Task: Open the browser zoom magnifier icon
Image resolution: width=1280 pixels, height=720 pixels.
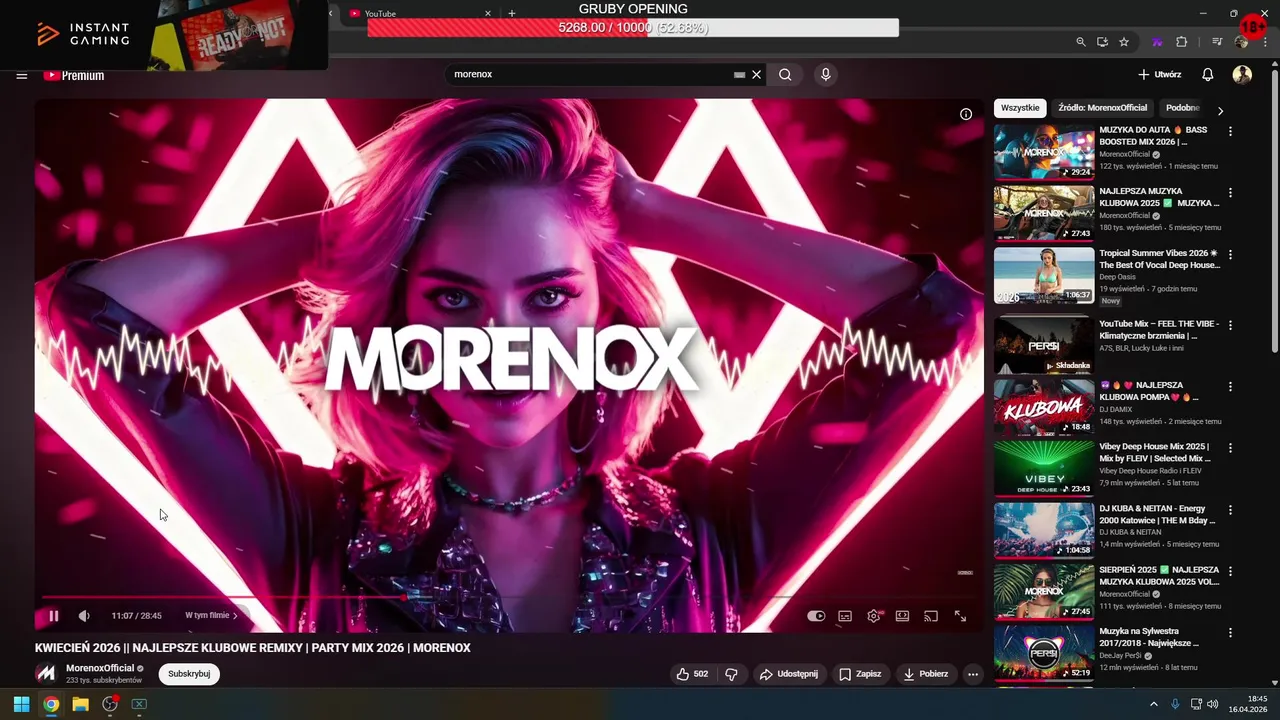Action: pos(1081,42)
